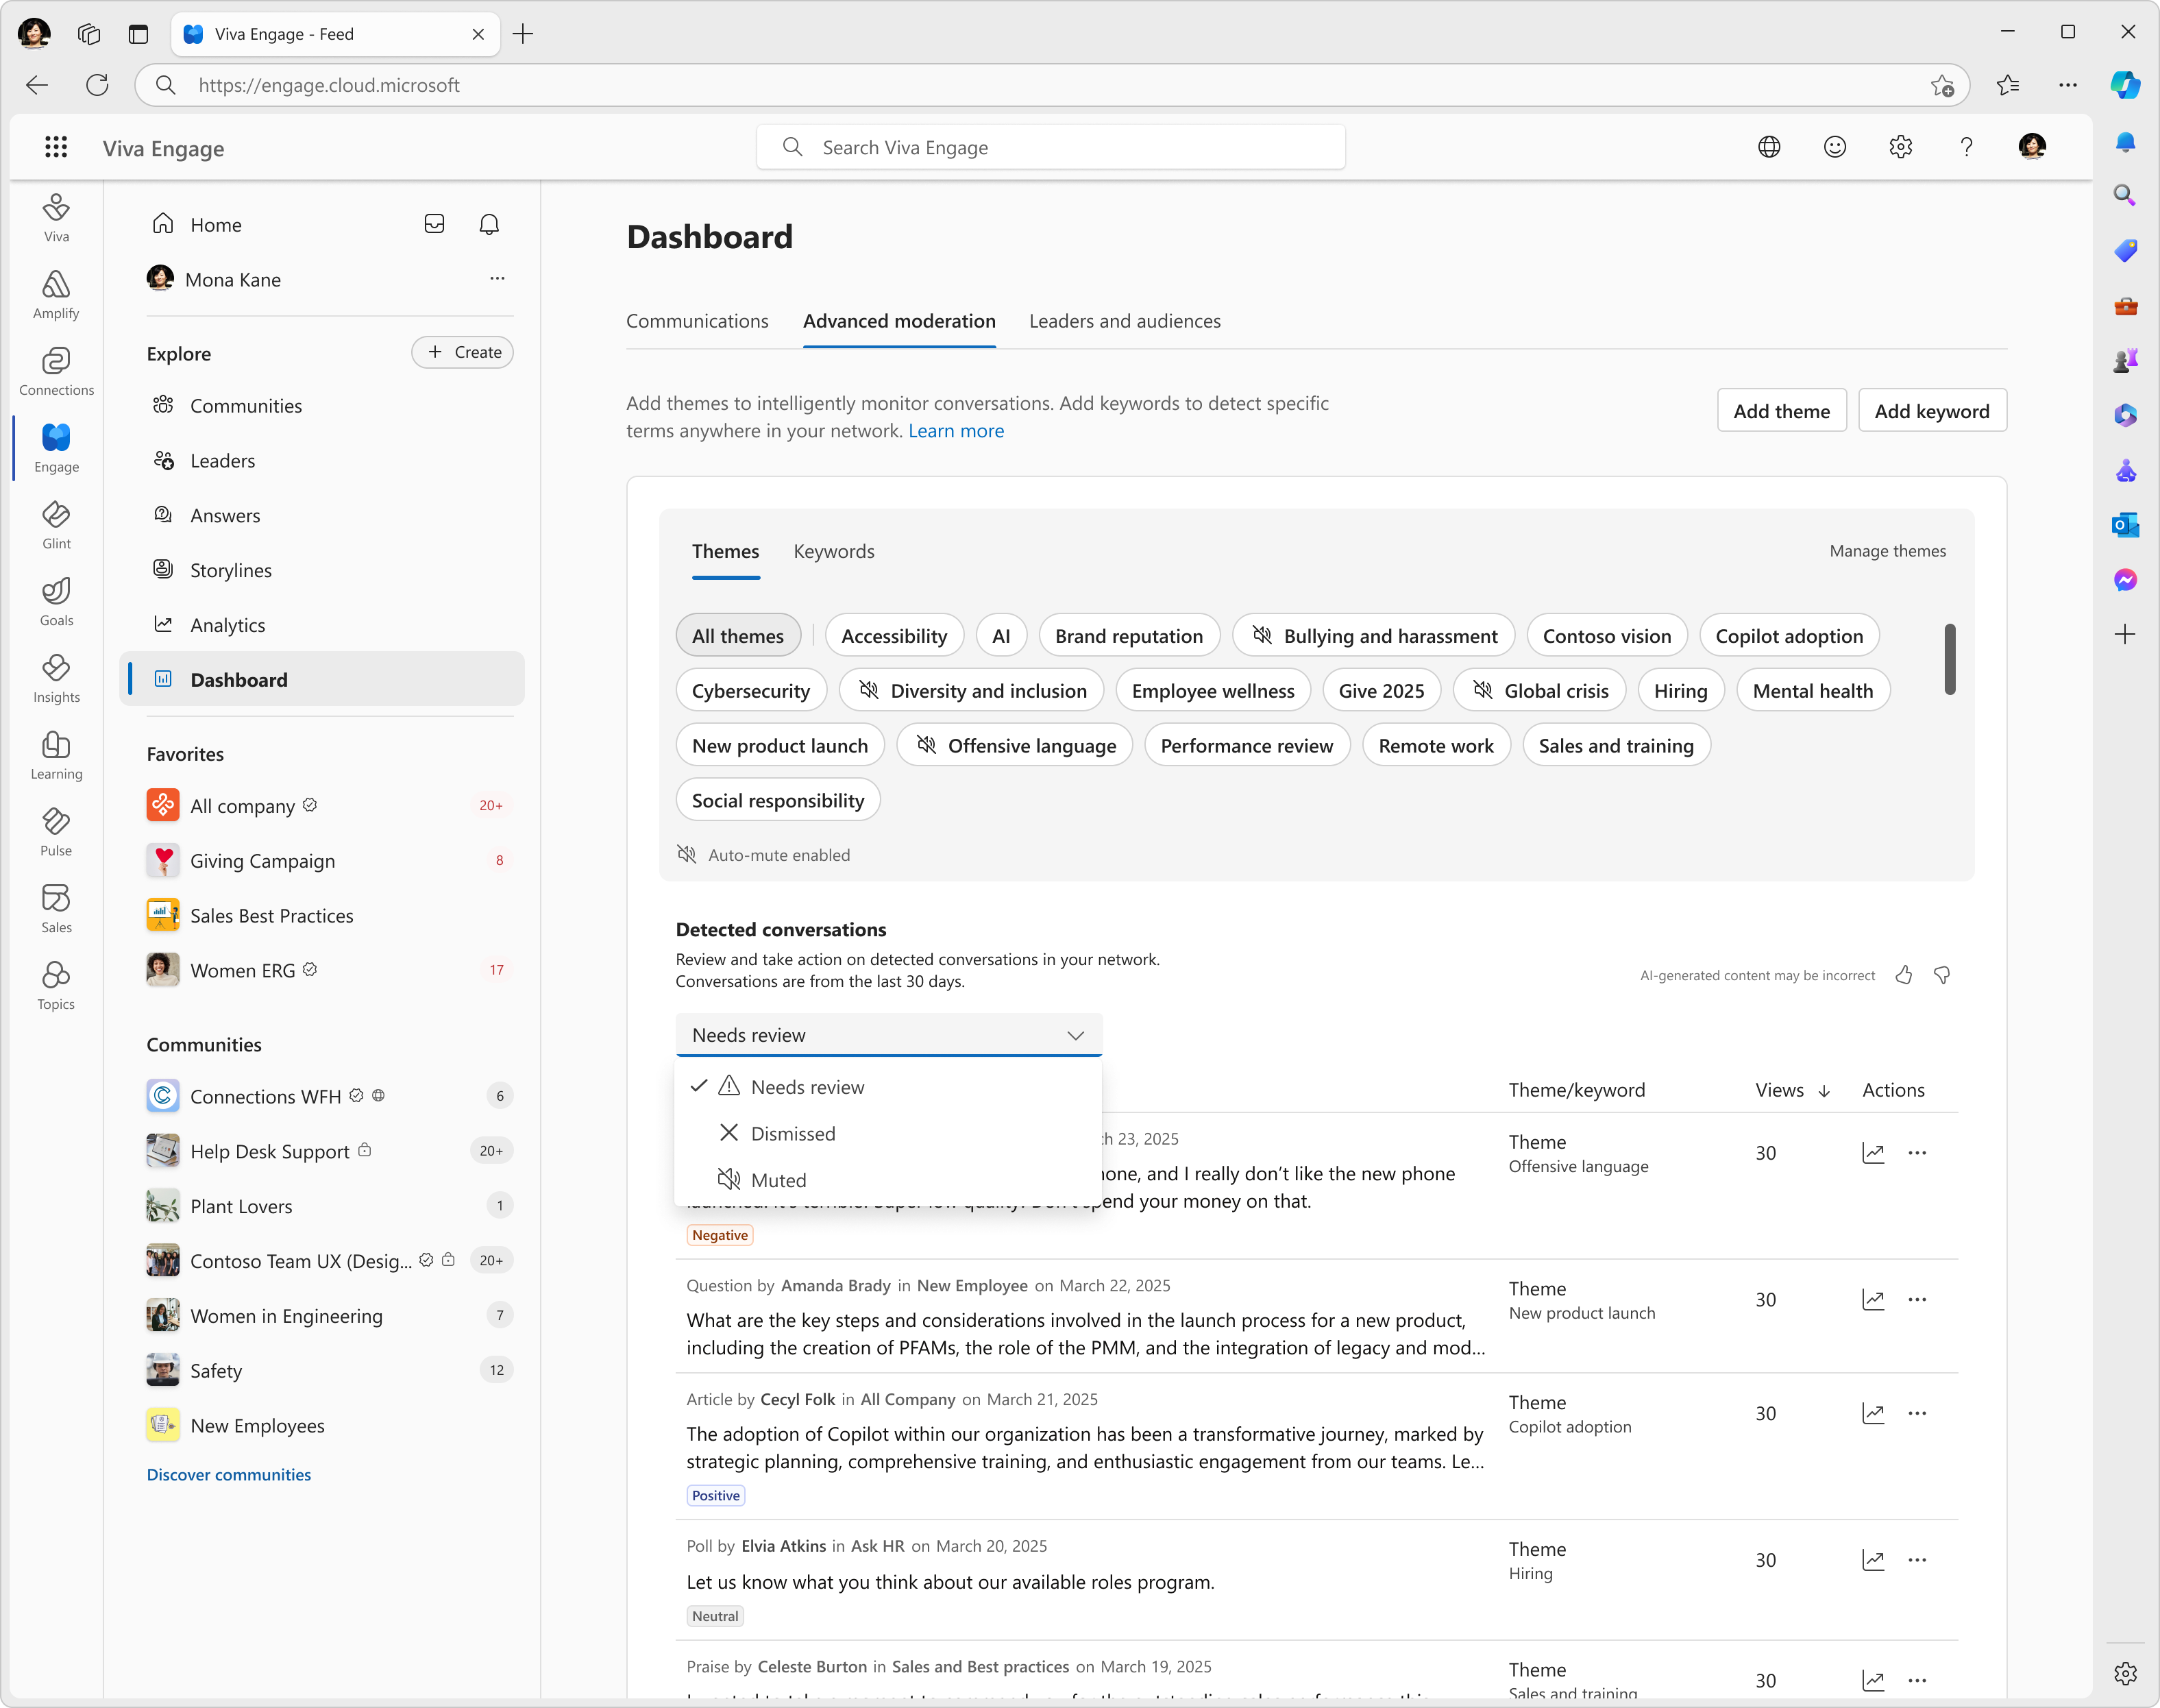This screenshot has width=2160, height=1708.
Task: Open Topics in the app rail
Action: 56,986
